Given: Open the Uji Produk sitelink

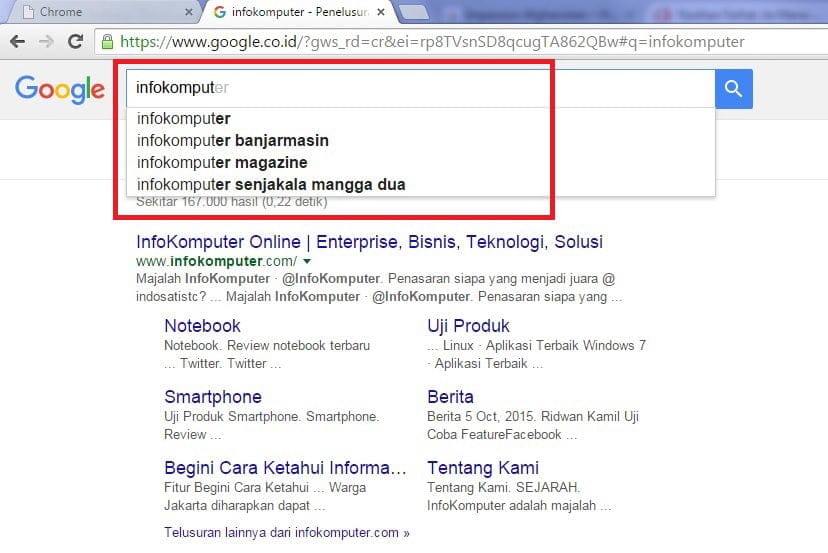Looking at the screenshot, I should [x=468, y=326].
